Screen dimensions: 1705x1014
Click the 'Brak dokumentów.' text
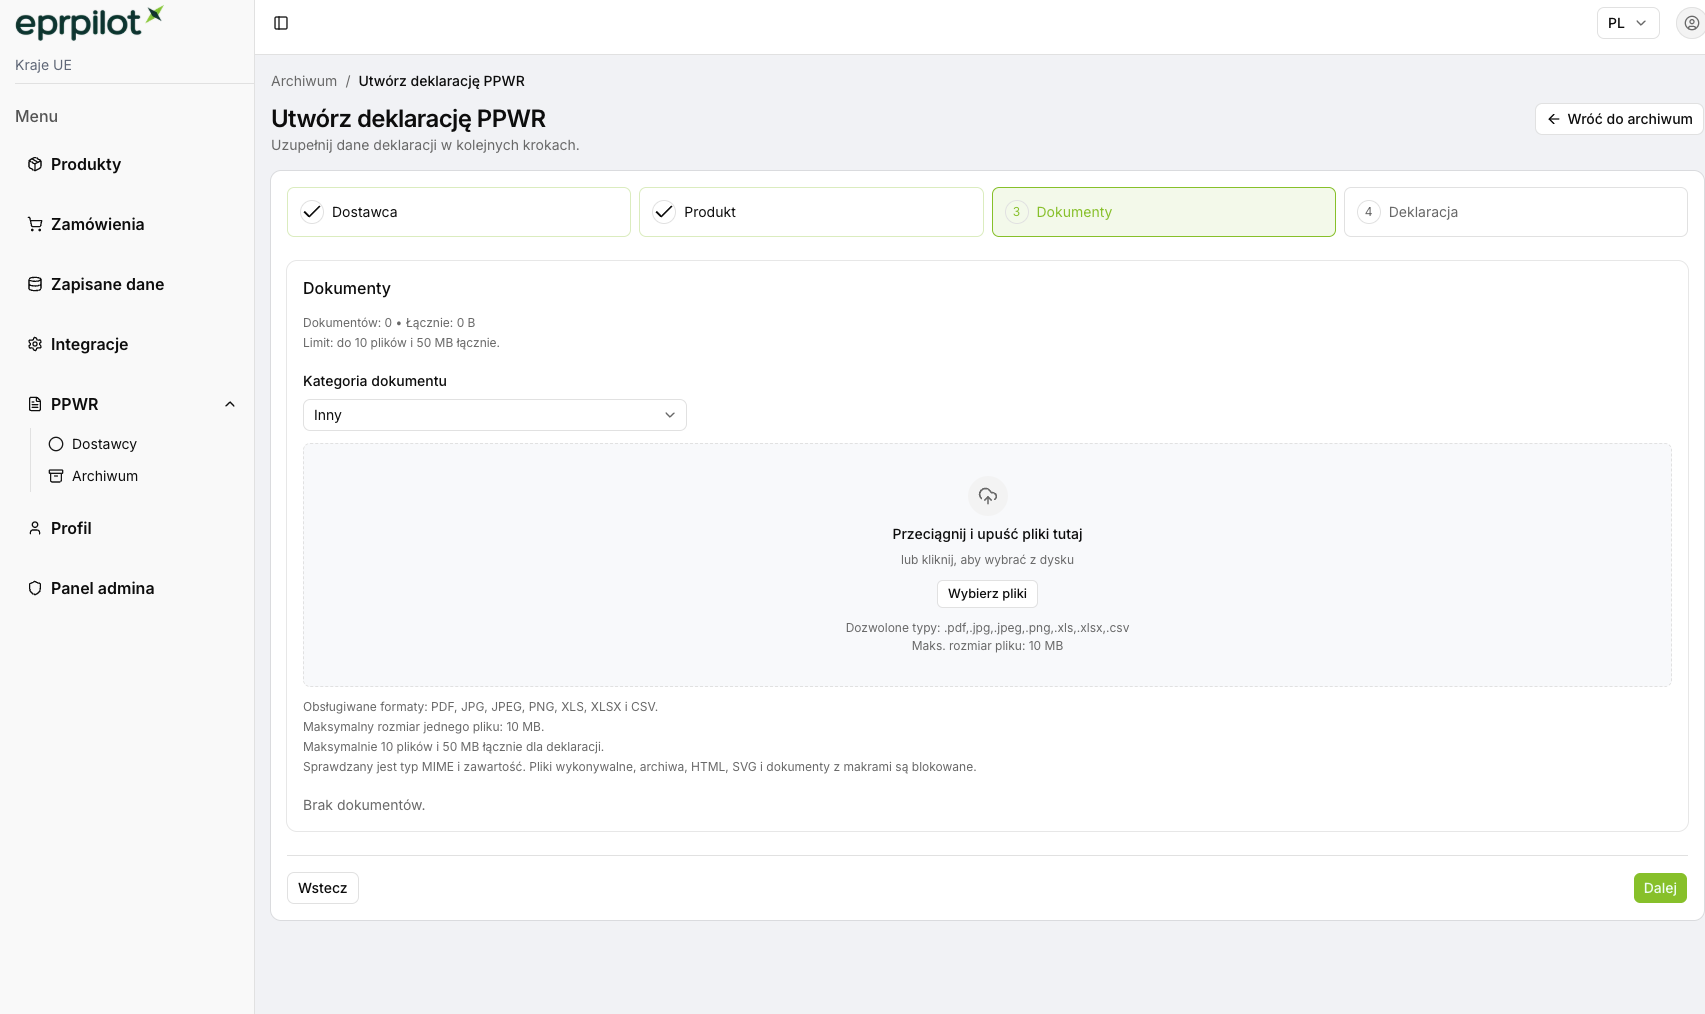tap(364, 805)
